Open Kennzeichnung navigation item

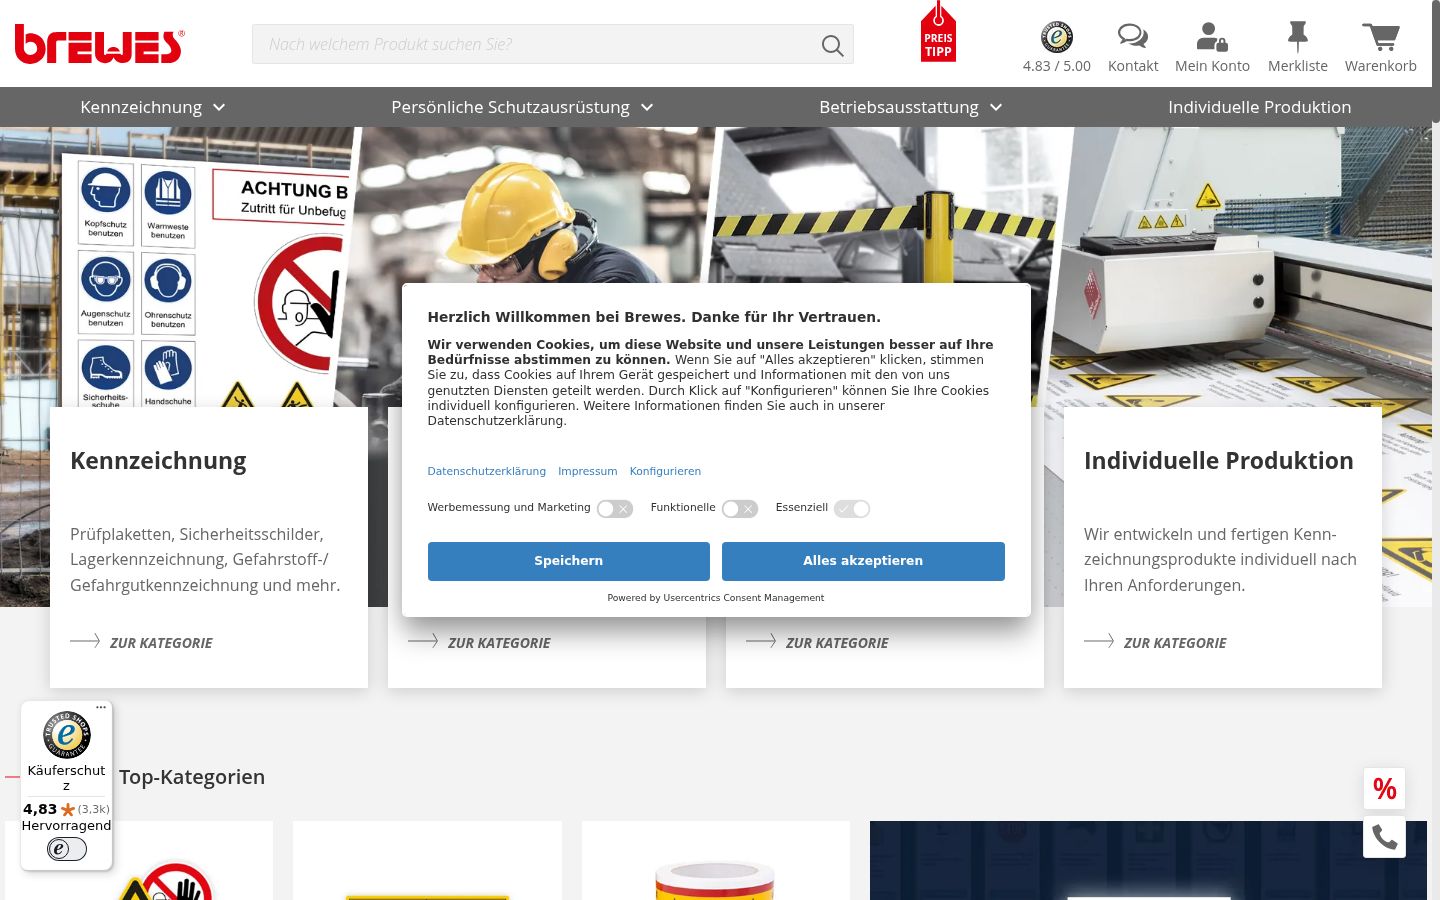coord(141,107)
